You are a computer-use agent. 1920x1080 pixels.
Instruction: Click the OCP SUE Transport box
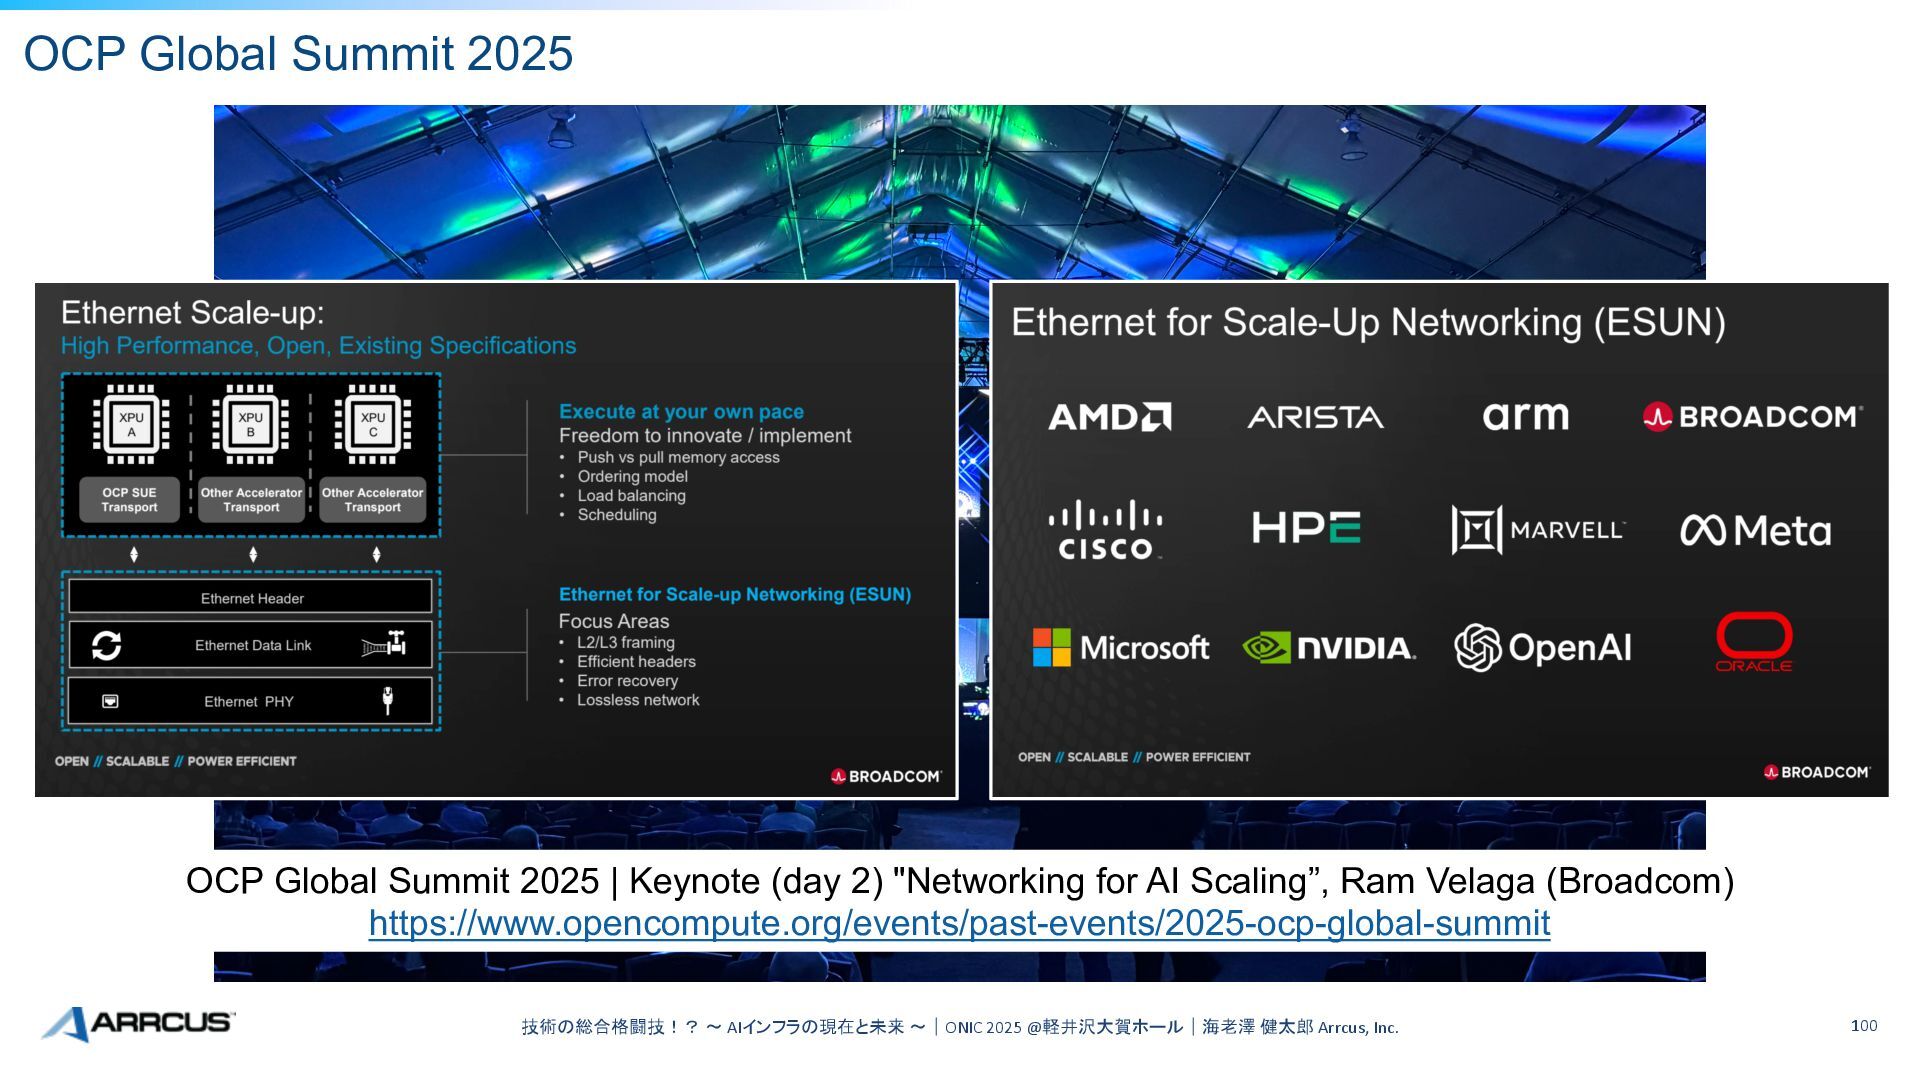tap(129, 500)
